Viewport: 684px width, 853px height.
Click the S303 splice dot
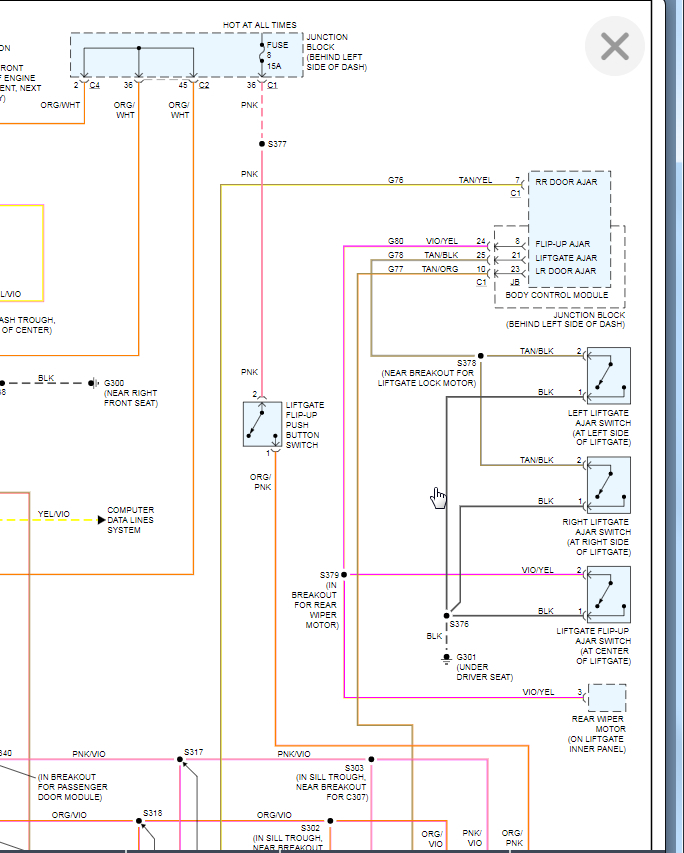(x=371, y=759)
